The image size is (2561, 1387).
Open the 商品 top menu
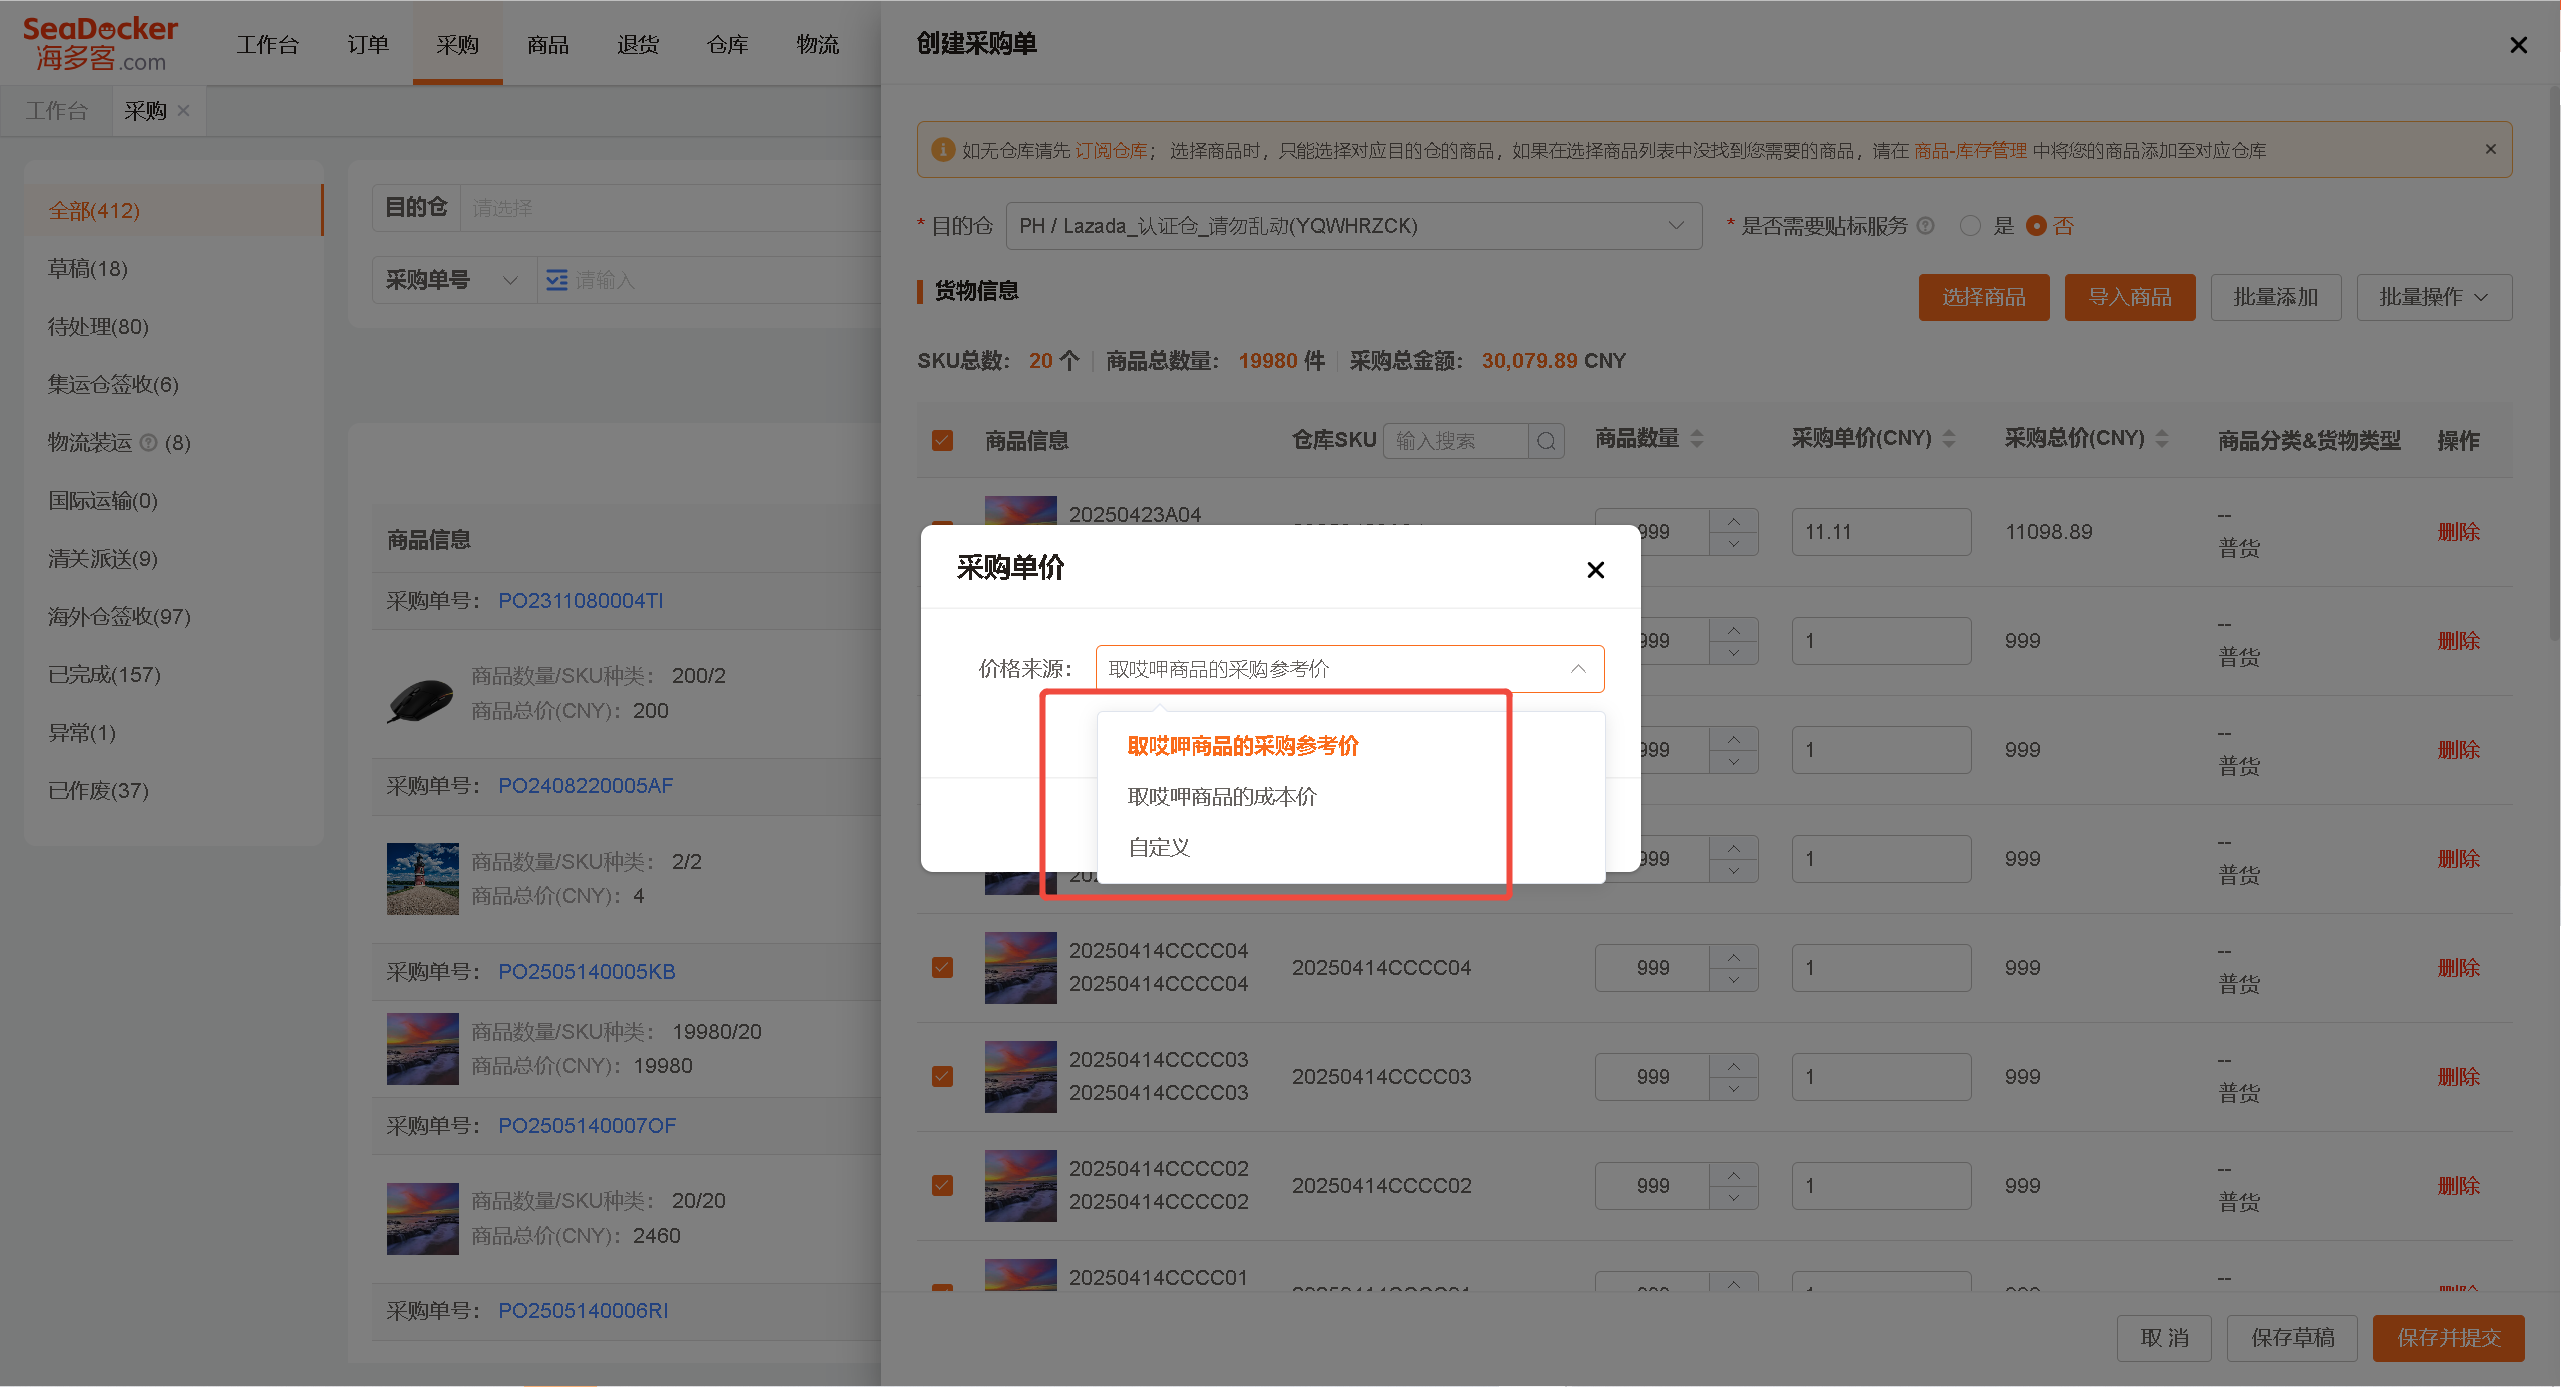click(547, 45)
